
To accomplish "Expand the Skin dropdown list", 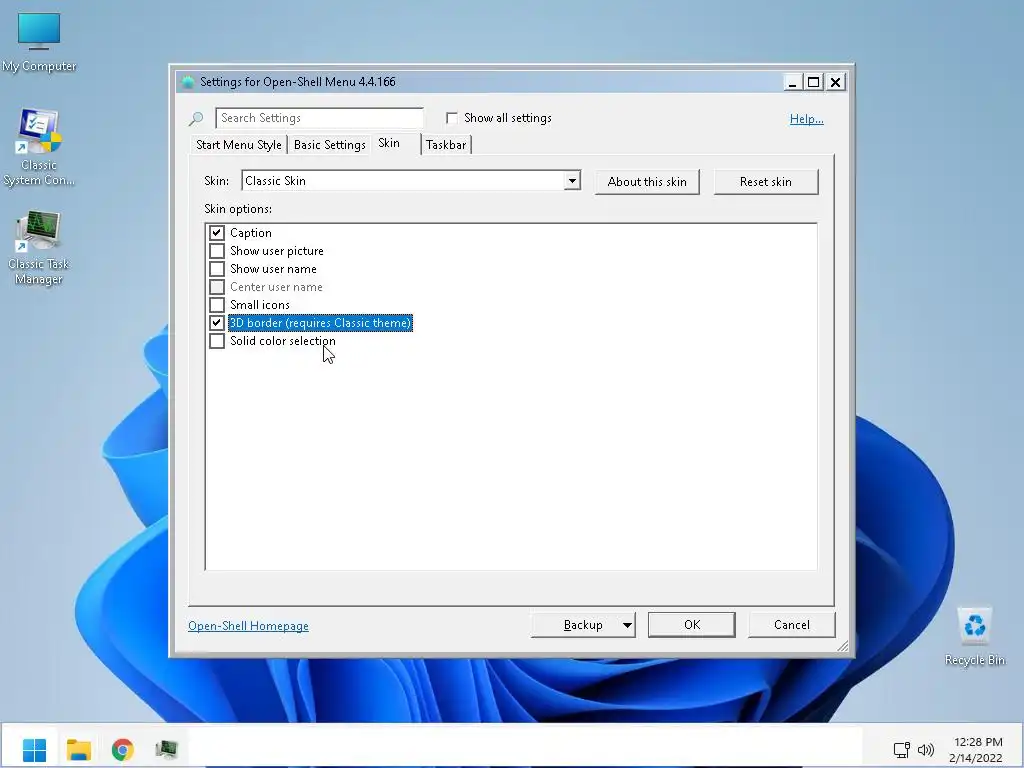I will click(x=572, y=181).
